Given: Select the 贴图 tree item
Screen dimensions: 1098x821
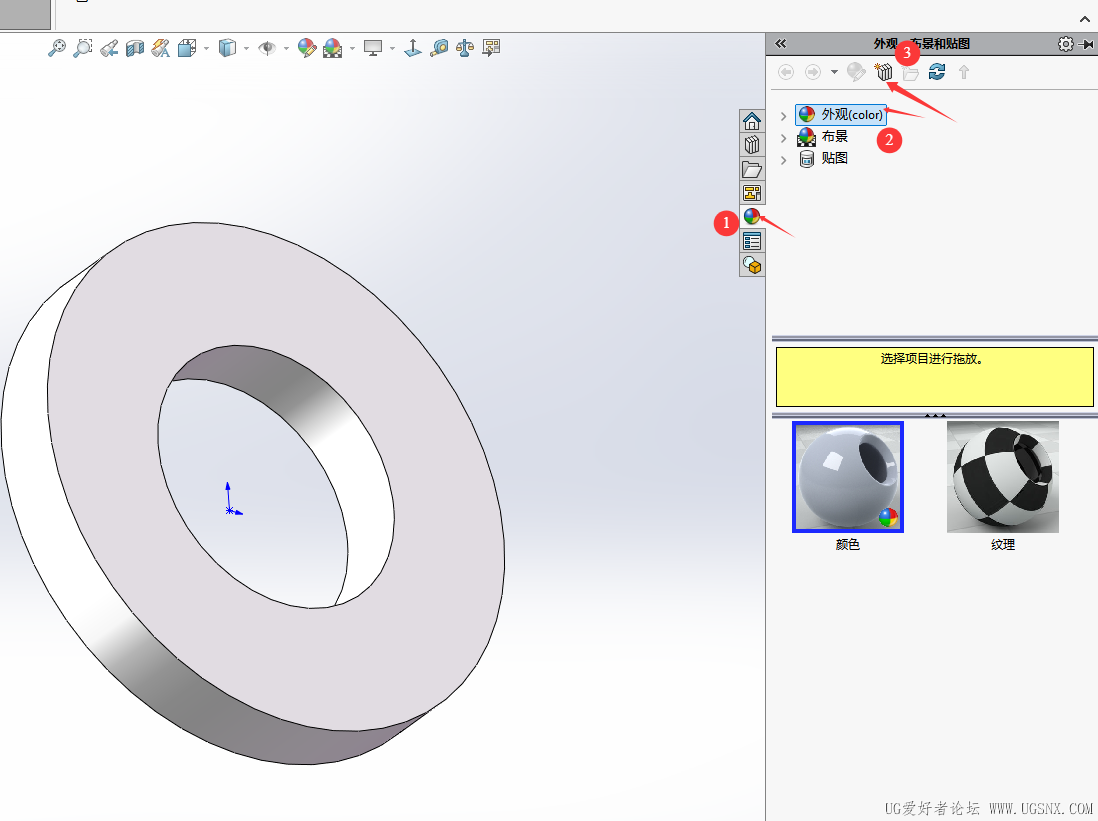Looking at the screenshot, I should [834, 158].
